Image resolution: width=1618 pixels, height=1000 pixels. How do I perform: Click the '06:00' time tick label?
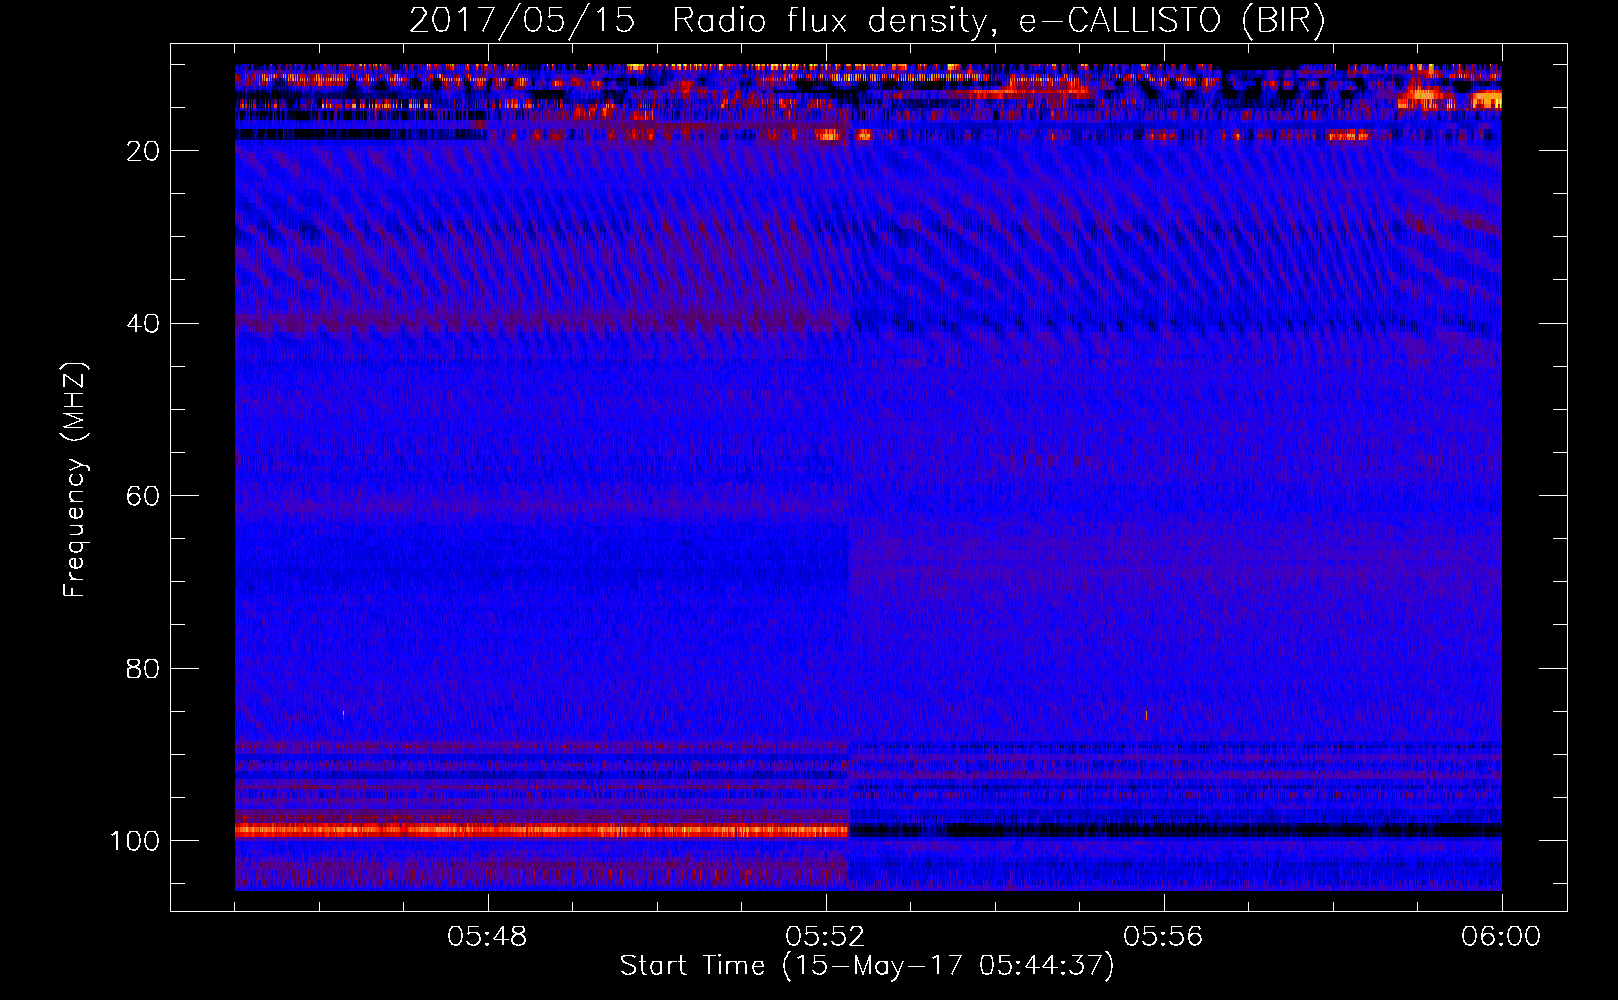[1501, 937]
